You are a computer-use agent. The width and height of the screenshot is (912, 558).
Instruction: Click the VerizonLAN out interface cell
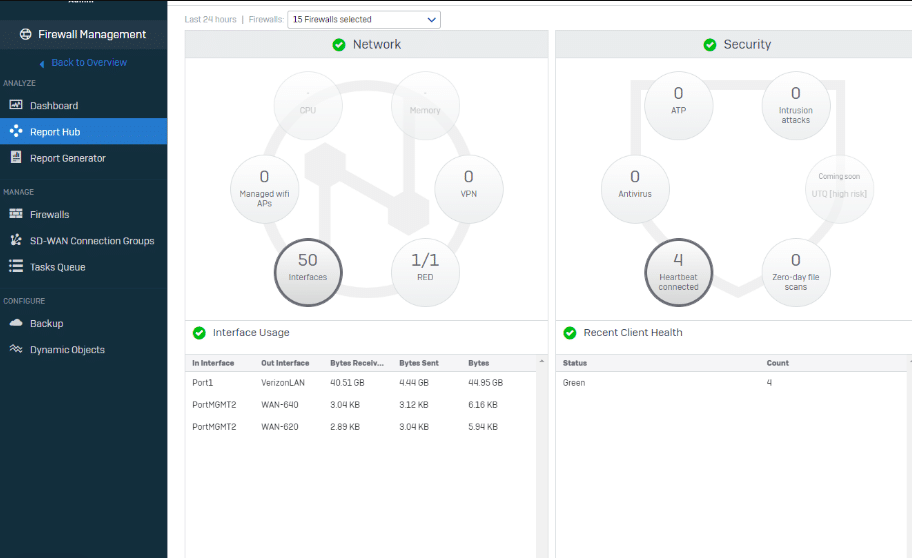(x=283, y=383)
